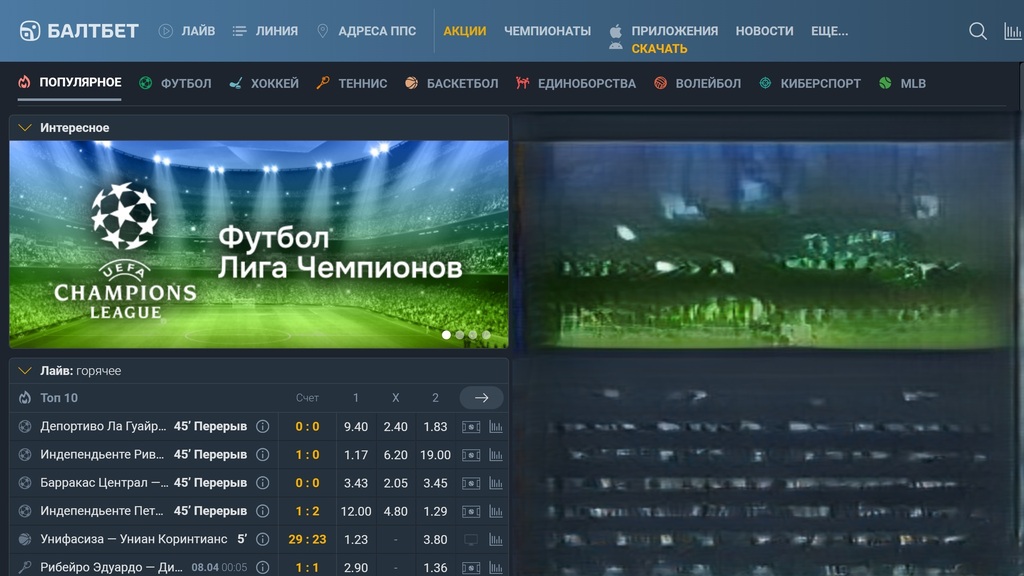Bet on odds 9.40 for Депортиво Ла Гуайра

[x=356, y=426]
